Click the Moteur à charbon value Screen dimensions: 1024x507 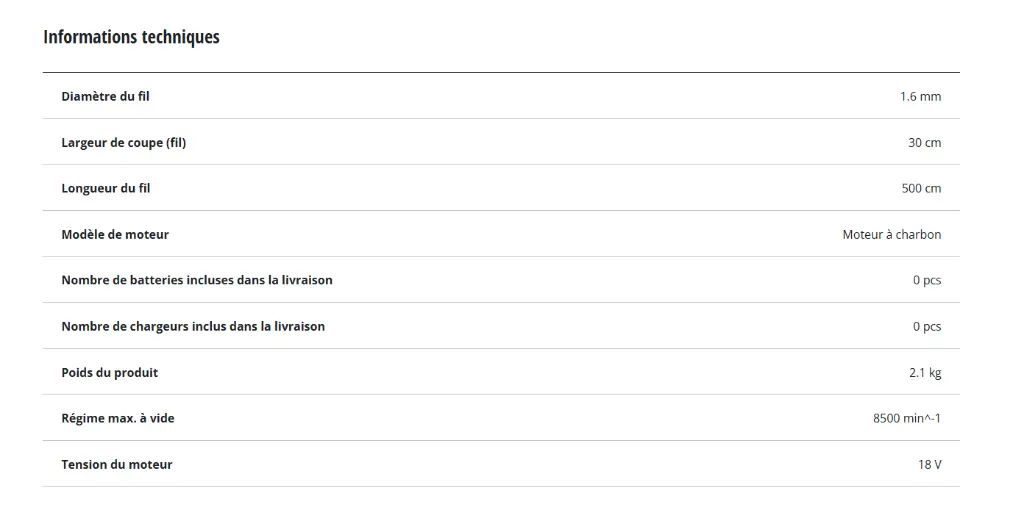pyautogui.click(x=891, y=235)
